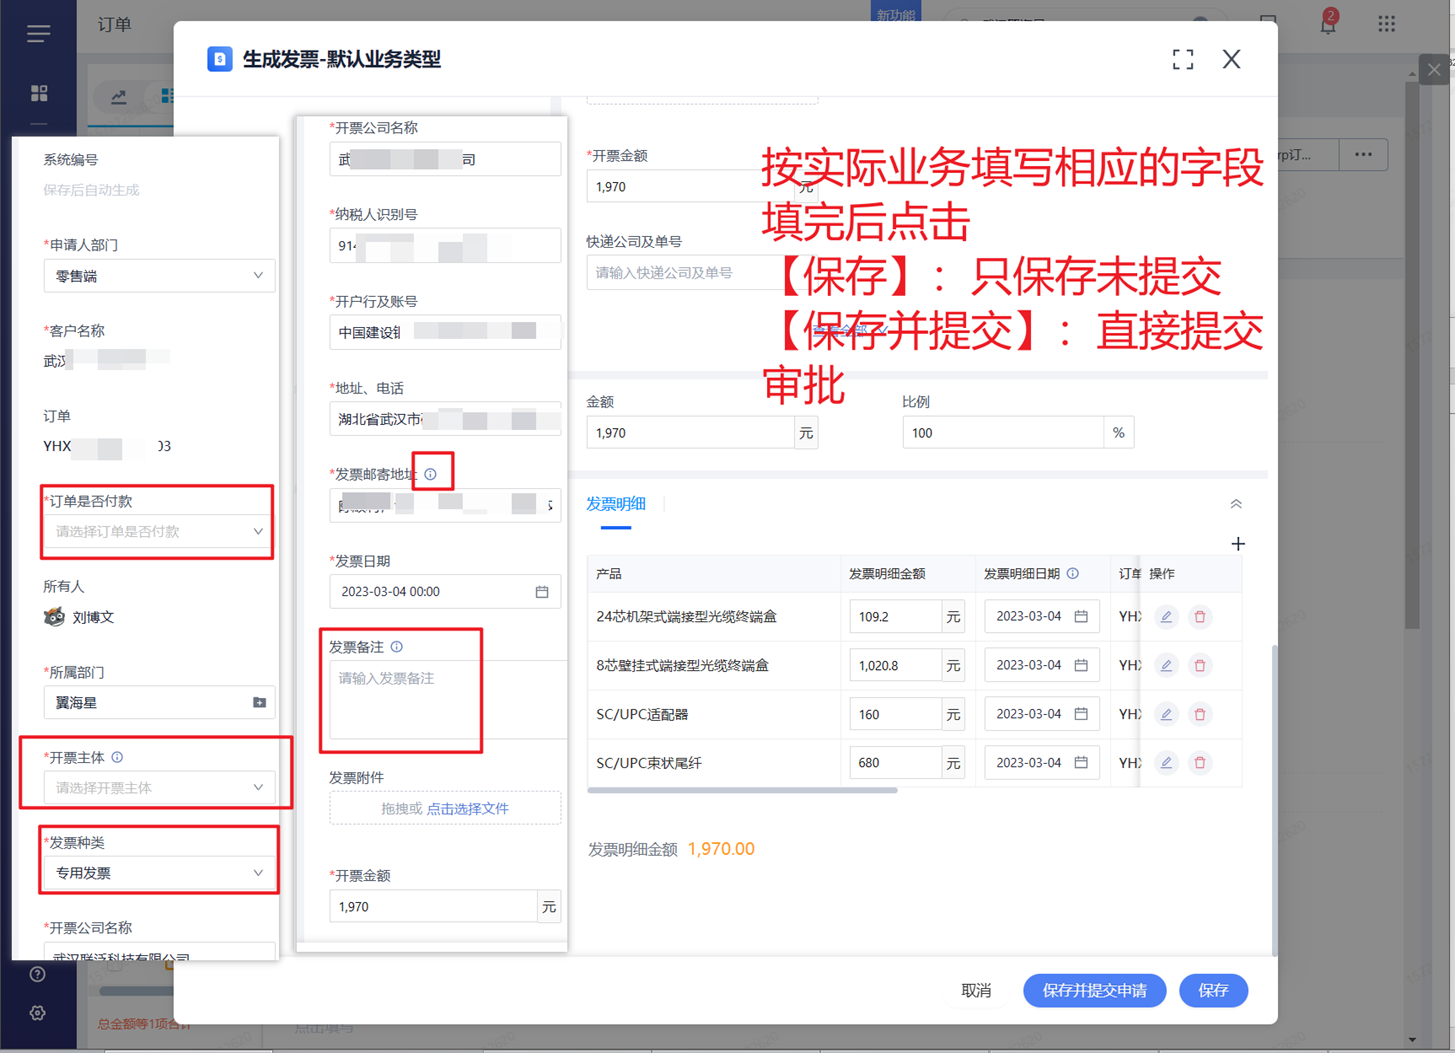Click the 发票明细金额 total 1,970.00
The image size is (1455, 1053).
(x=721, y=849)
